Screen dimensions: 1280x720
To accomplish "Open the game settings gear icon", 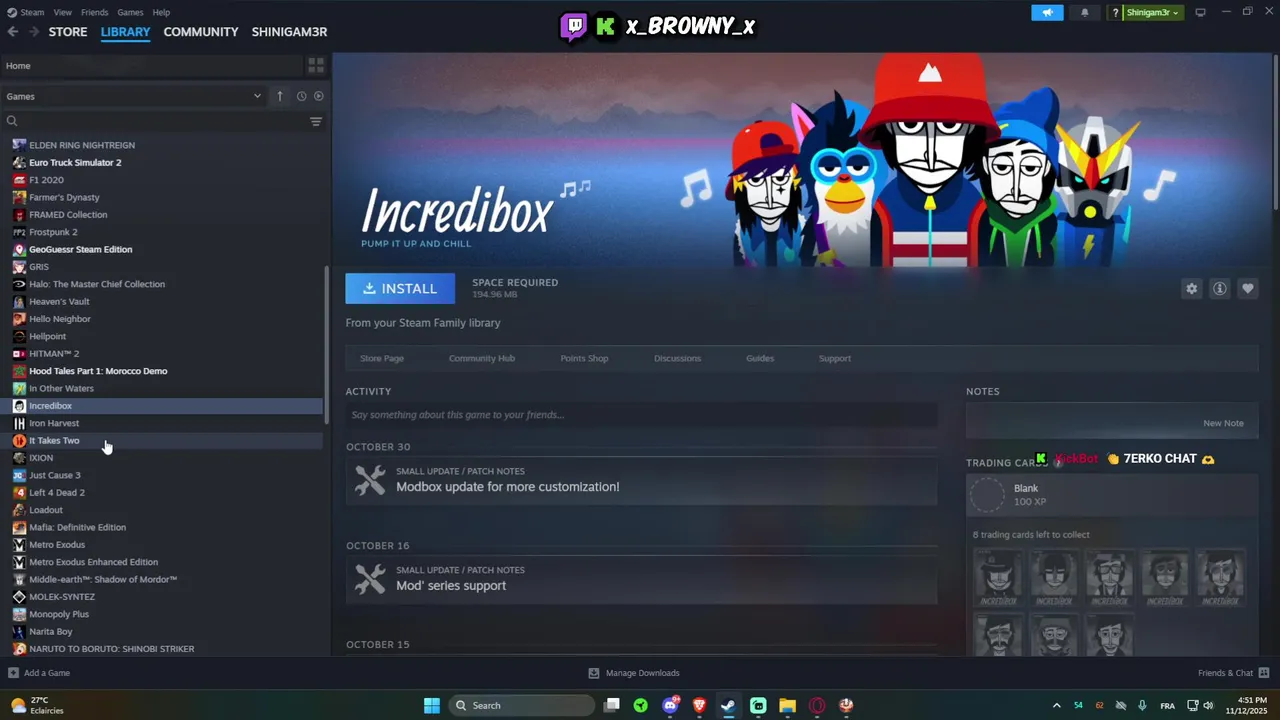I will pos(1191,288).
